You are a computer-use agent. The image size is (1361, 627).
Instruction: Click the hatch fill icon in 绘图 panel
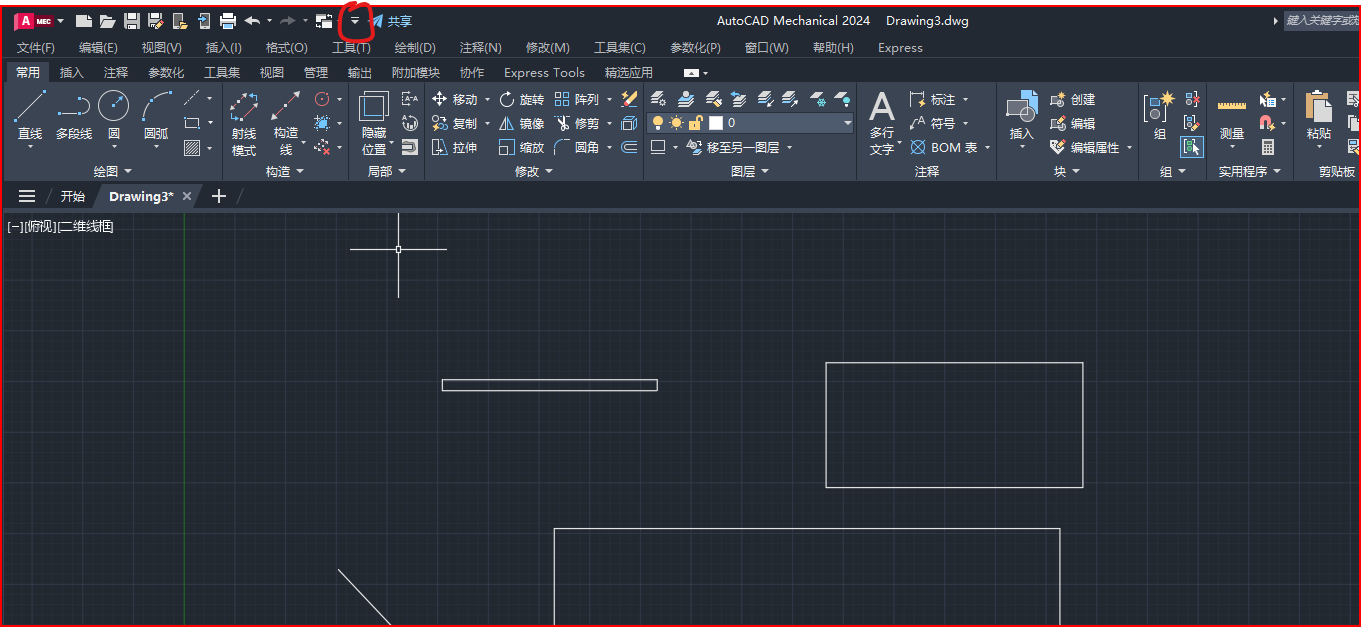tap(192, 147)
